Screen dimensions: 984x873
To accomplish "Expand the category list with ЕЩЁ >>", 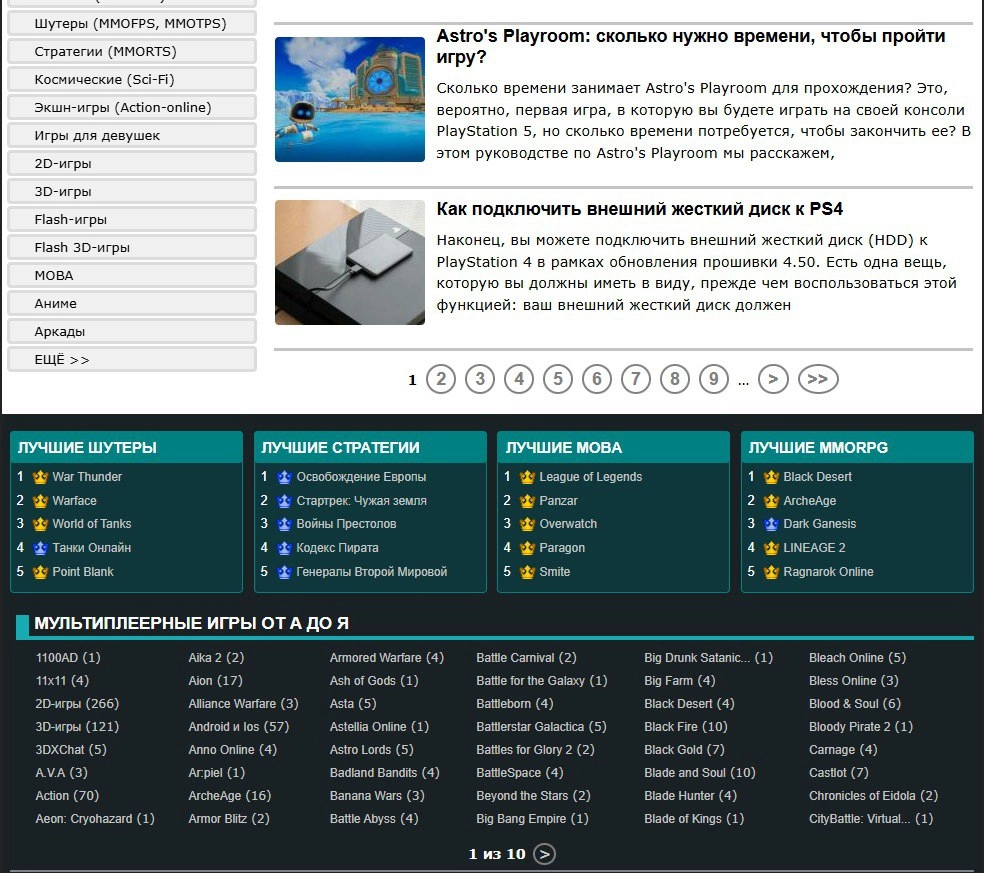I will [x=131, y=359].
